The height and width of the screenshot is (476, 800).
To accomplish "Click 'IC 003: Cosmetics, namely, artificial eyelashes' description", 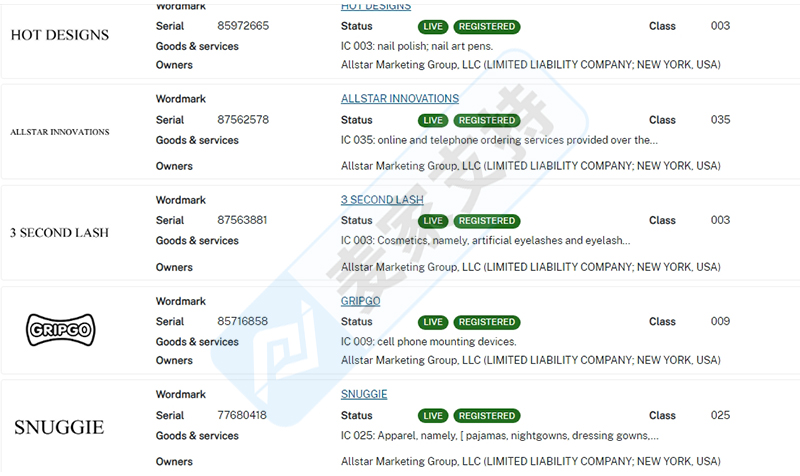I will 486,240.
